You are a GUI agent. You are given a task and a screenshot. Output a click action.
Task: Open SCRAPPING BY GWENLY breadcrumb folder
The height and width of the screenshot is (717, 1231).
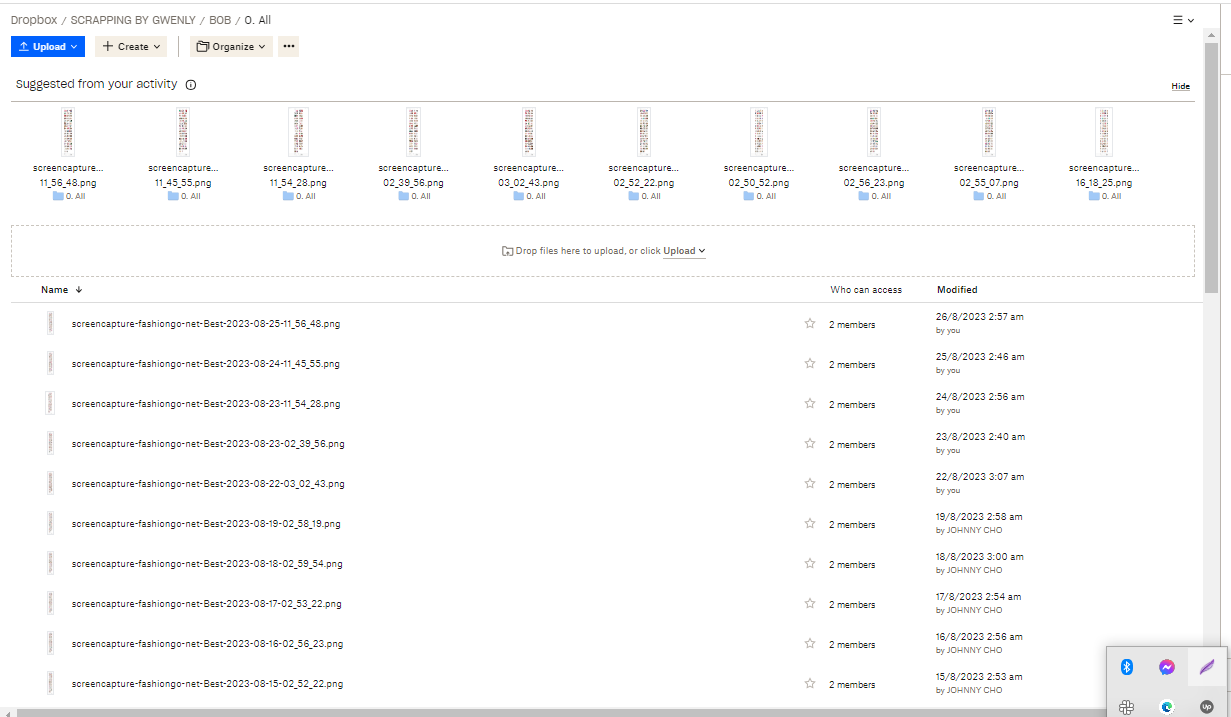click(132, 20)
